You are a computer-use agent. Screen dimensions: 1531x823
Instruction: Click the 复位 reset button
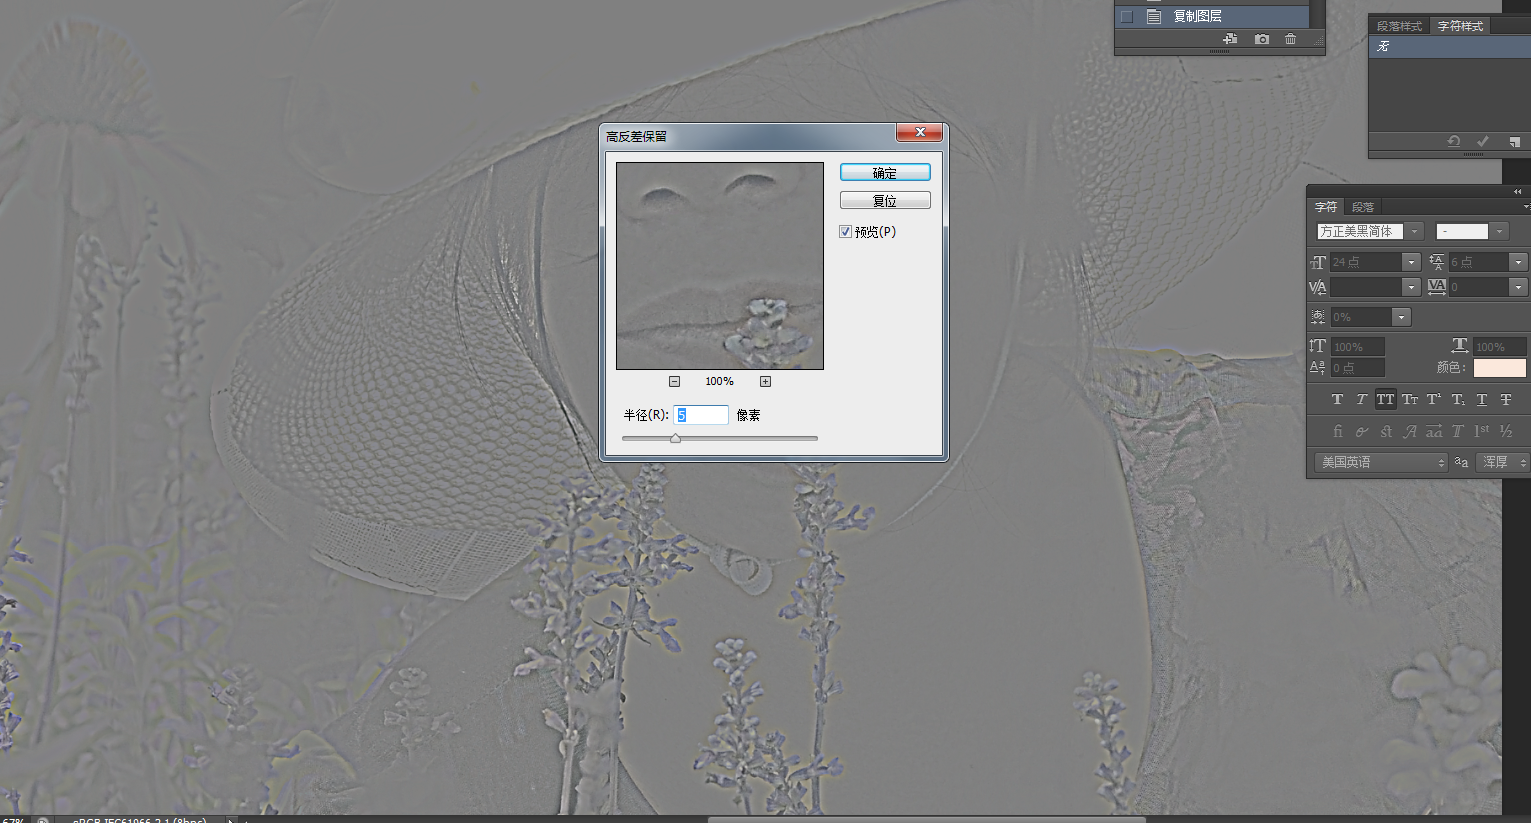(x=885, y=201)
